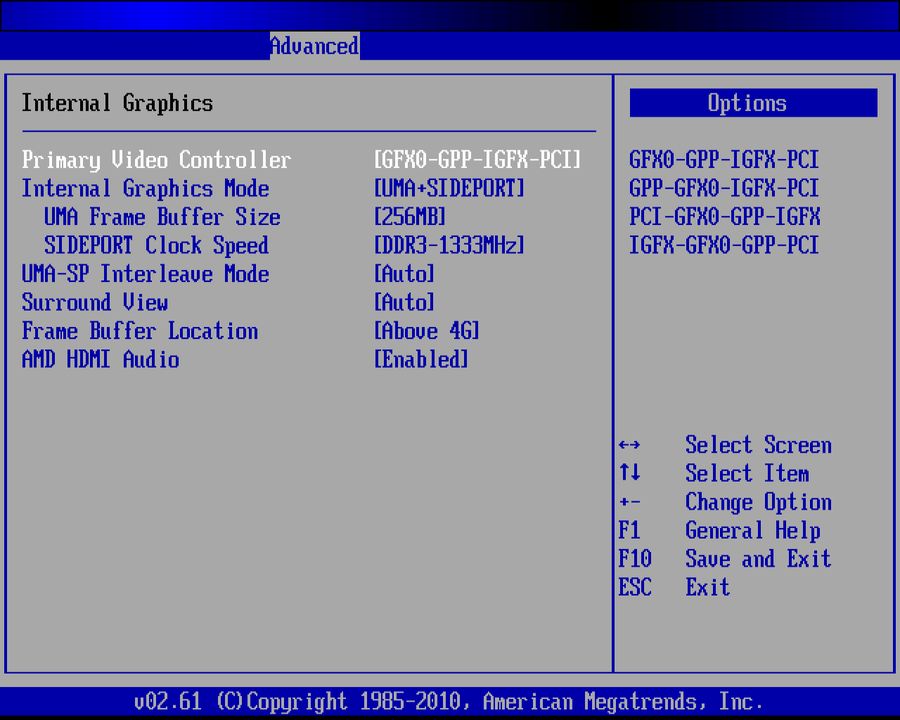900x720 pixels.
Task: Select the Primary Video Controller setting
Action: click(x=156, y=160)
